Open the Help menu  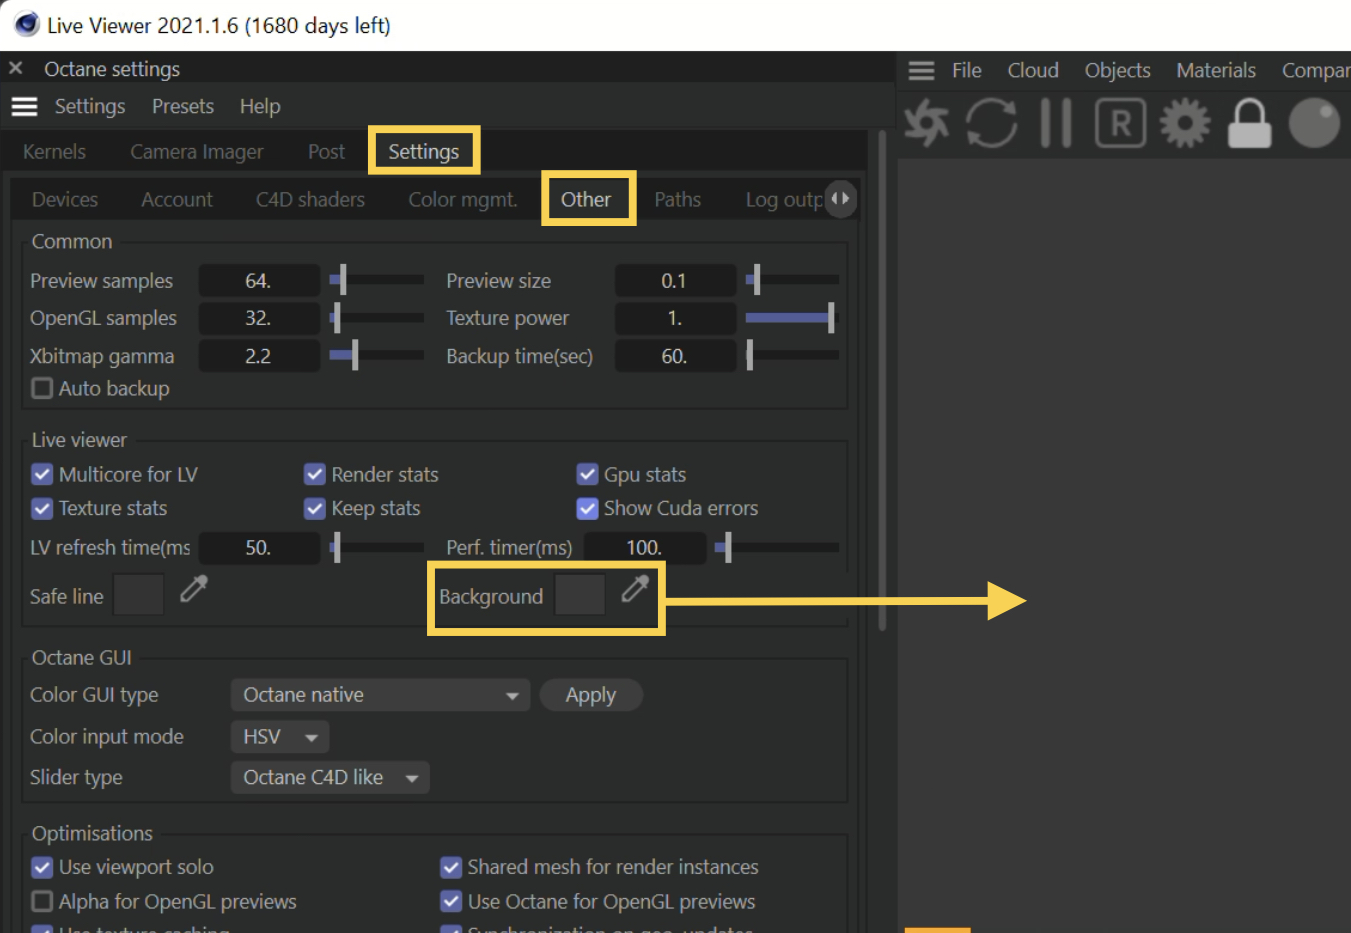[260, 106]
